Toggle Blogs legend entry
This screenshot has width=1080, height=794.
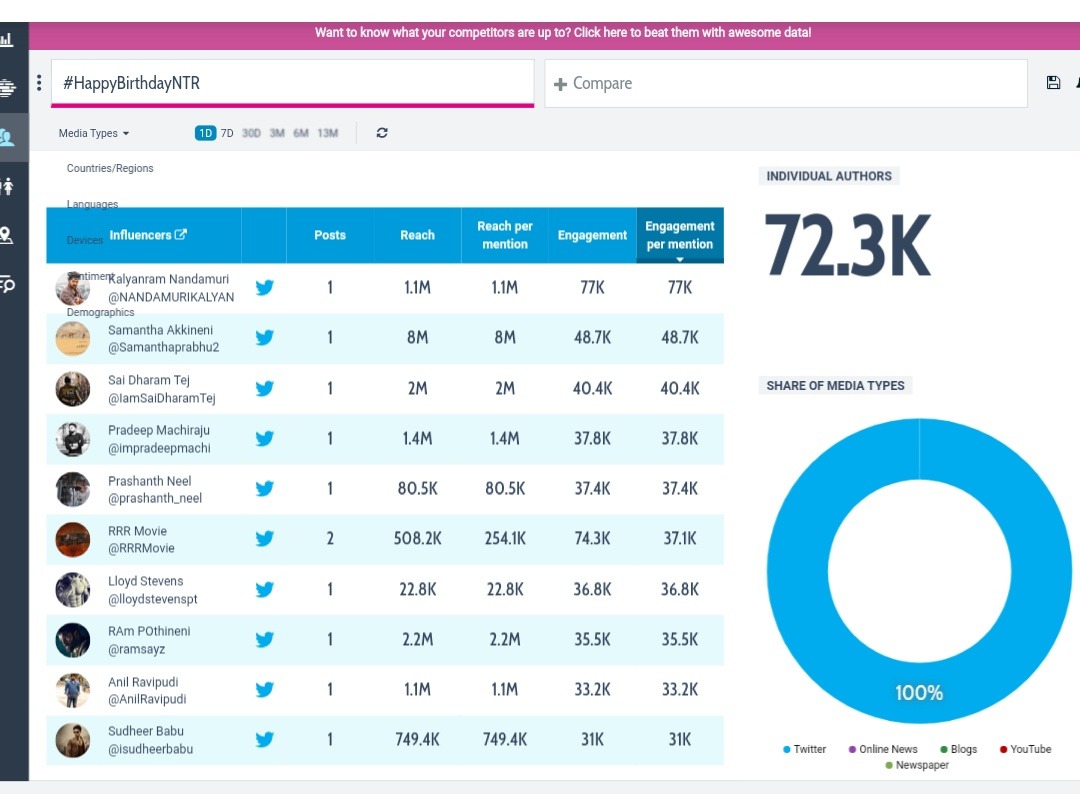coord(959,749)
